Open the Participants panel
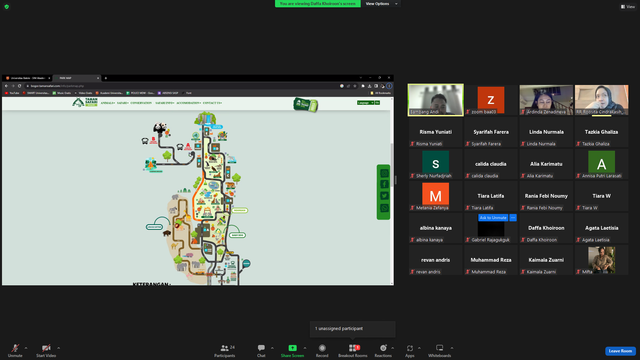This screenshot has width=640, height=360. (x=224, y=350)
